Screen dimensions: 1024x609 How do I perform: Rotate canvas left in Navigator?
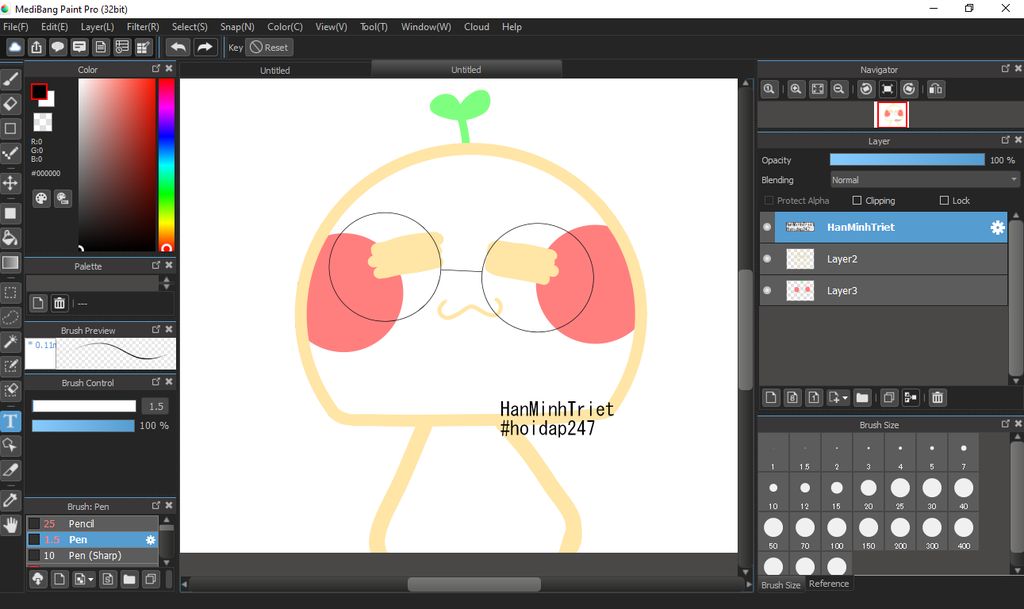coord(866,89)
